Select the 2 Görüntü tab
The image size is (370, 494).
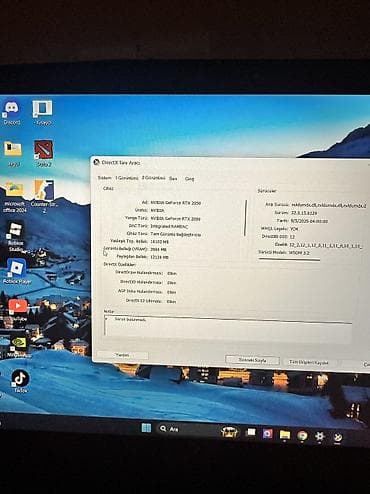tap(153, 178)
